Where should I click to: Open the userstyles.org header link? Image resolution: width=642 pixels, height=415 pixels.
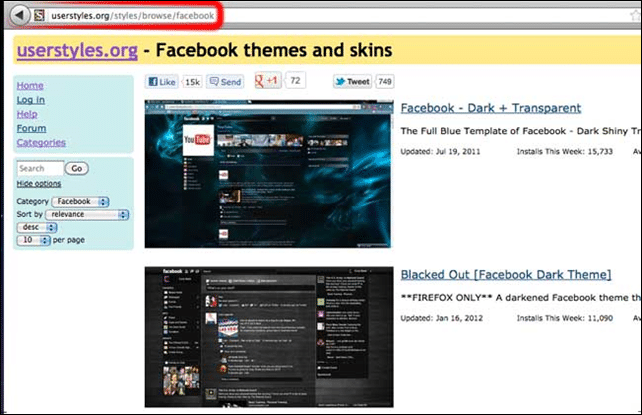tap(77, 50)
